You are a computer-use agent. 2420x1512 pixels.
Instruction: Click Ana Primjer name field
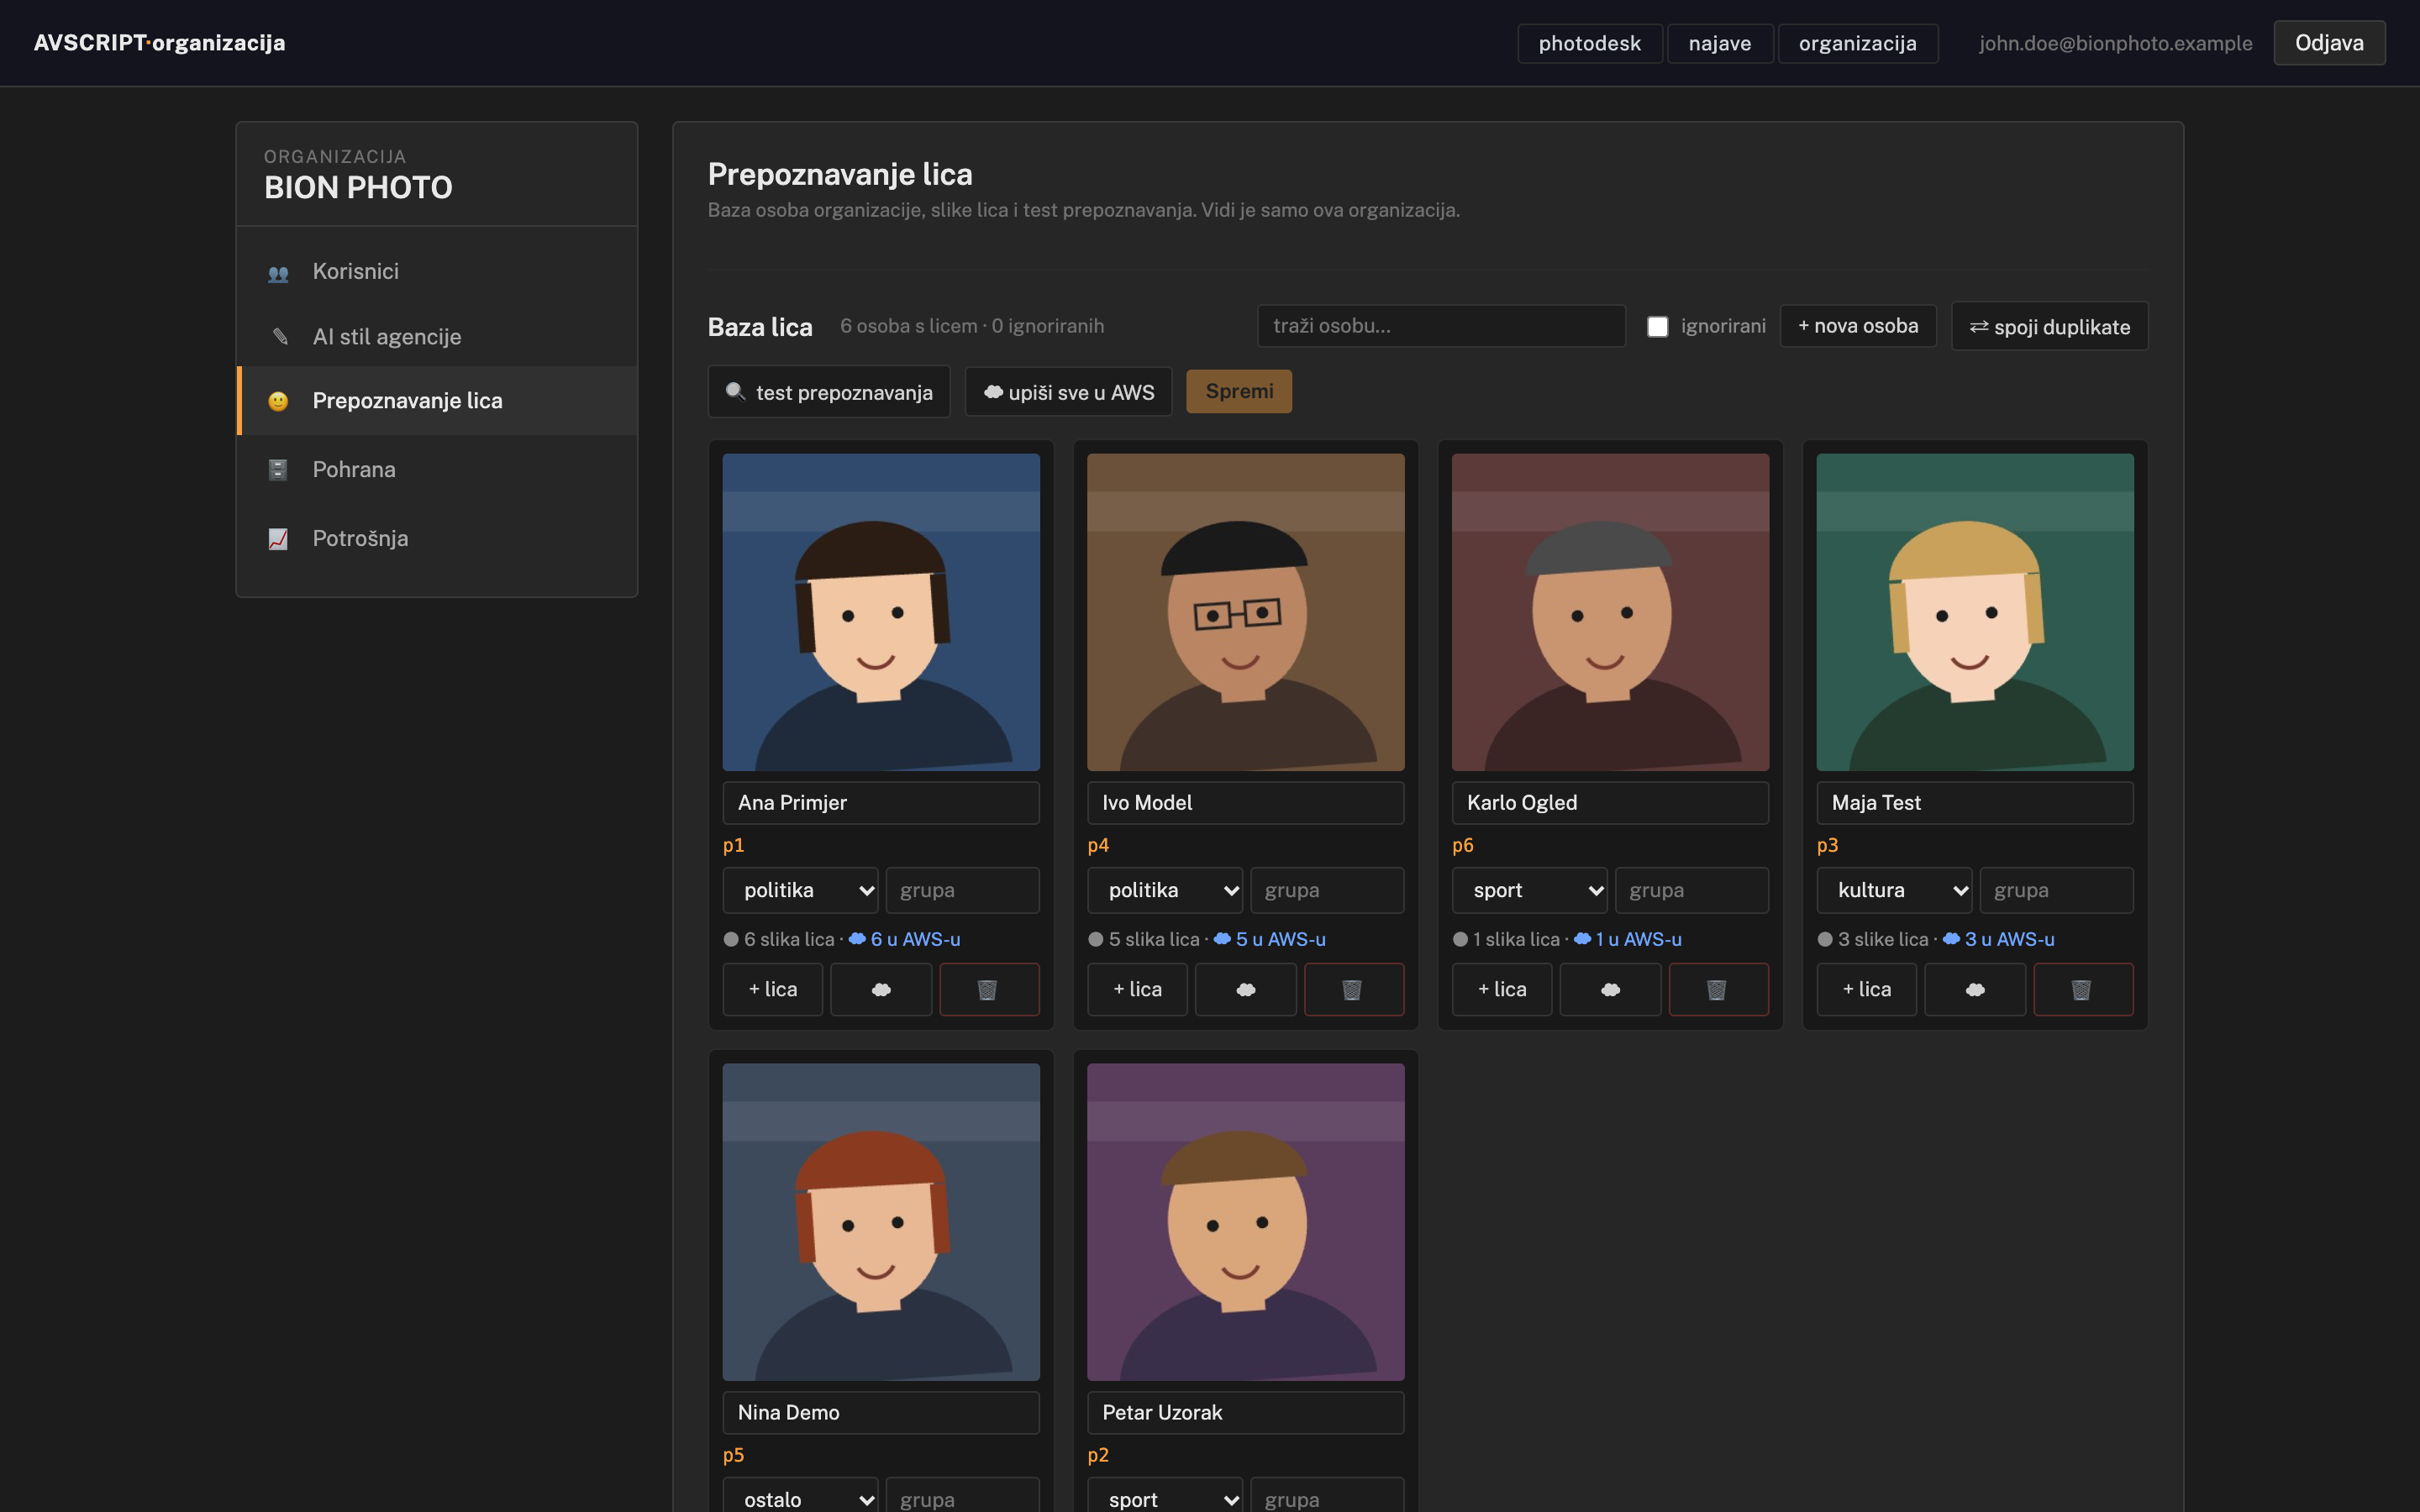(881, 803)
